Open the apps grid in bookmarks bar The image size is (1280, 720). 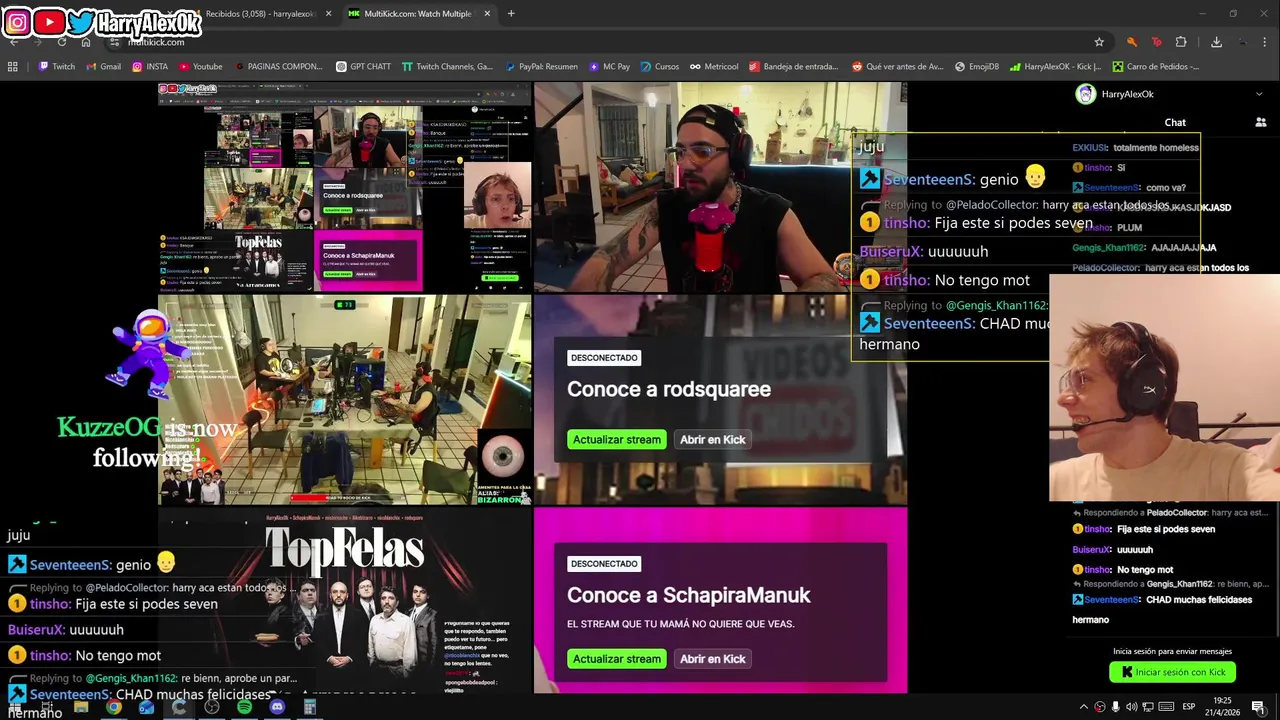[13, 67]
